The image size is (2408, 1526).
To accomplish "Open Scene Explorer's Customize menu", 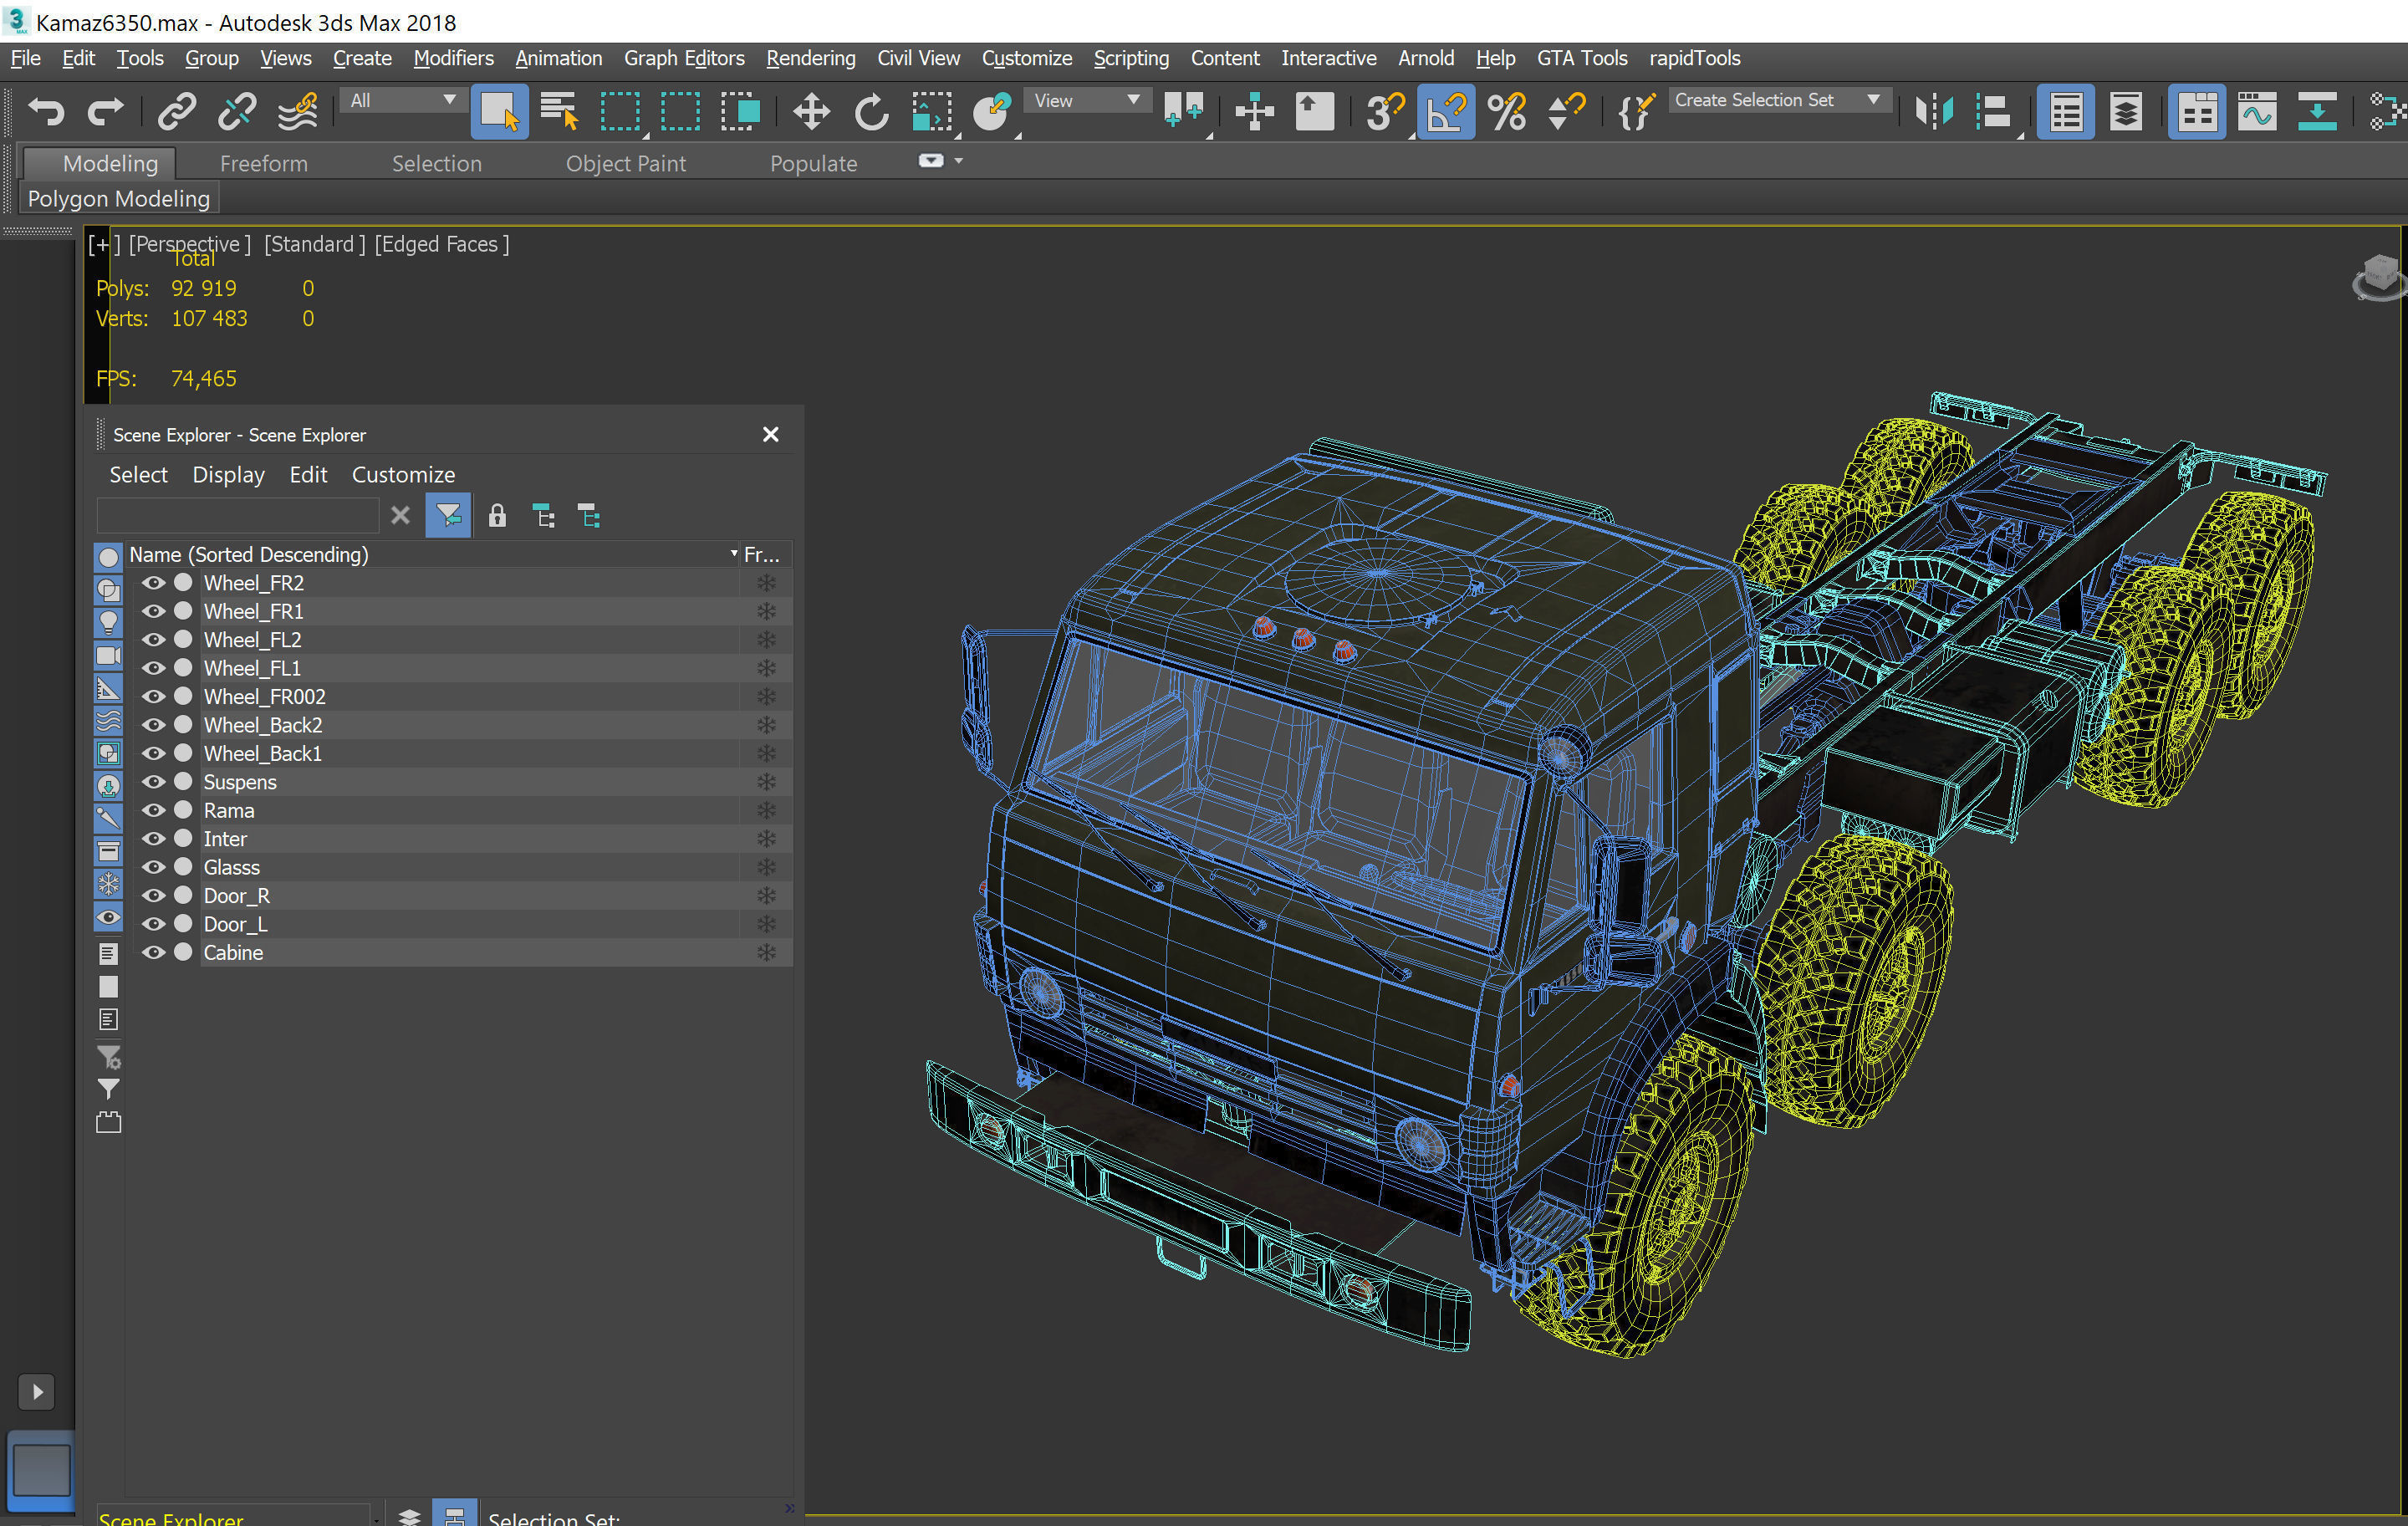I will (402, 475).
